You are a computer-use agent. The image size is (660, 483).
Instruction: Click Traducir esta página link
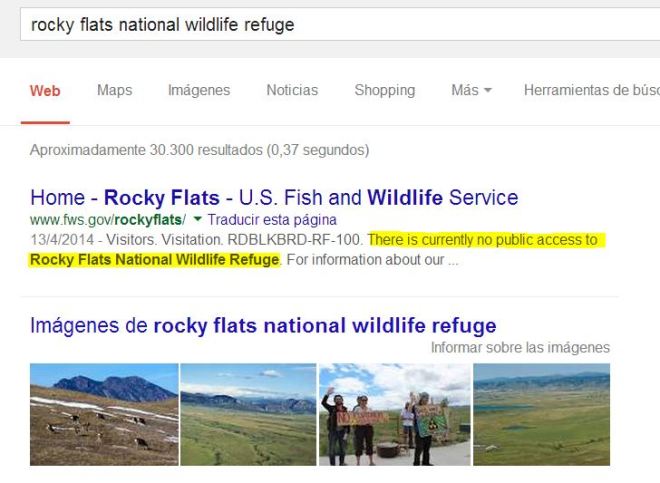click(272, 220)
